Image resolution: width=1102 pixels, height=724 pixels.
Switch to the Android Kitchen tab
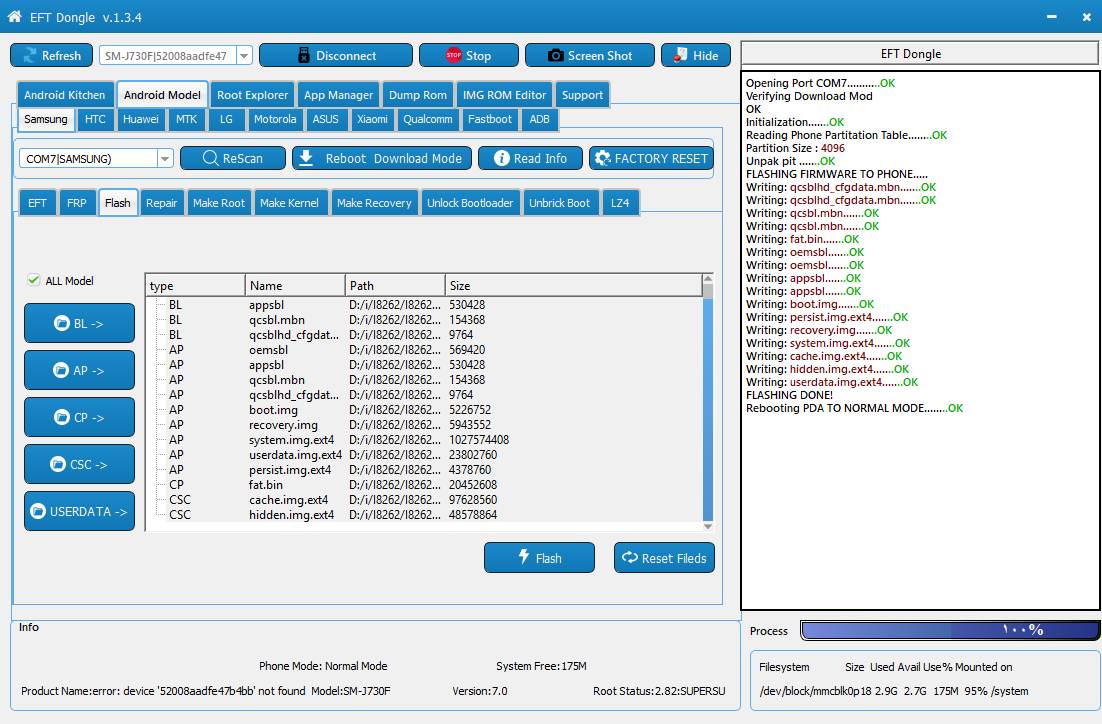coord(64,95)
